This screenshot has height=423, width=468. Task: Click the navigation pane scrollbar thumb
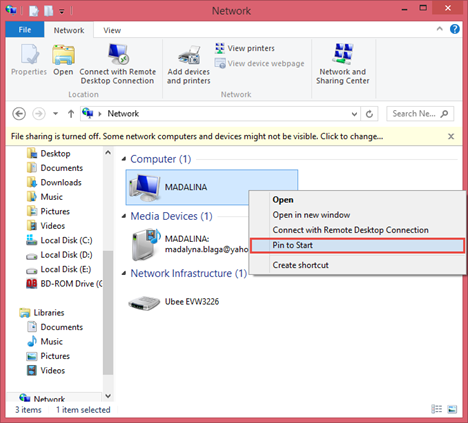click(x=108, y=312)
